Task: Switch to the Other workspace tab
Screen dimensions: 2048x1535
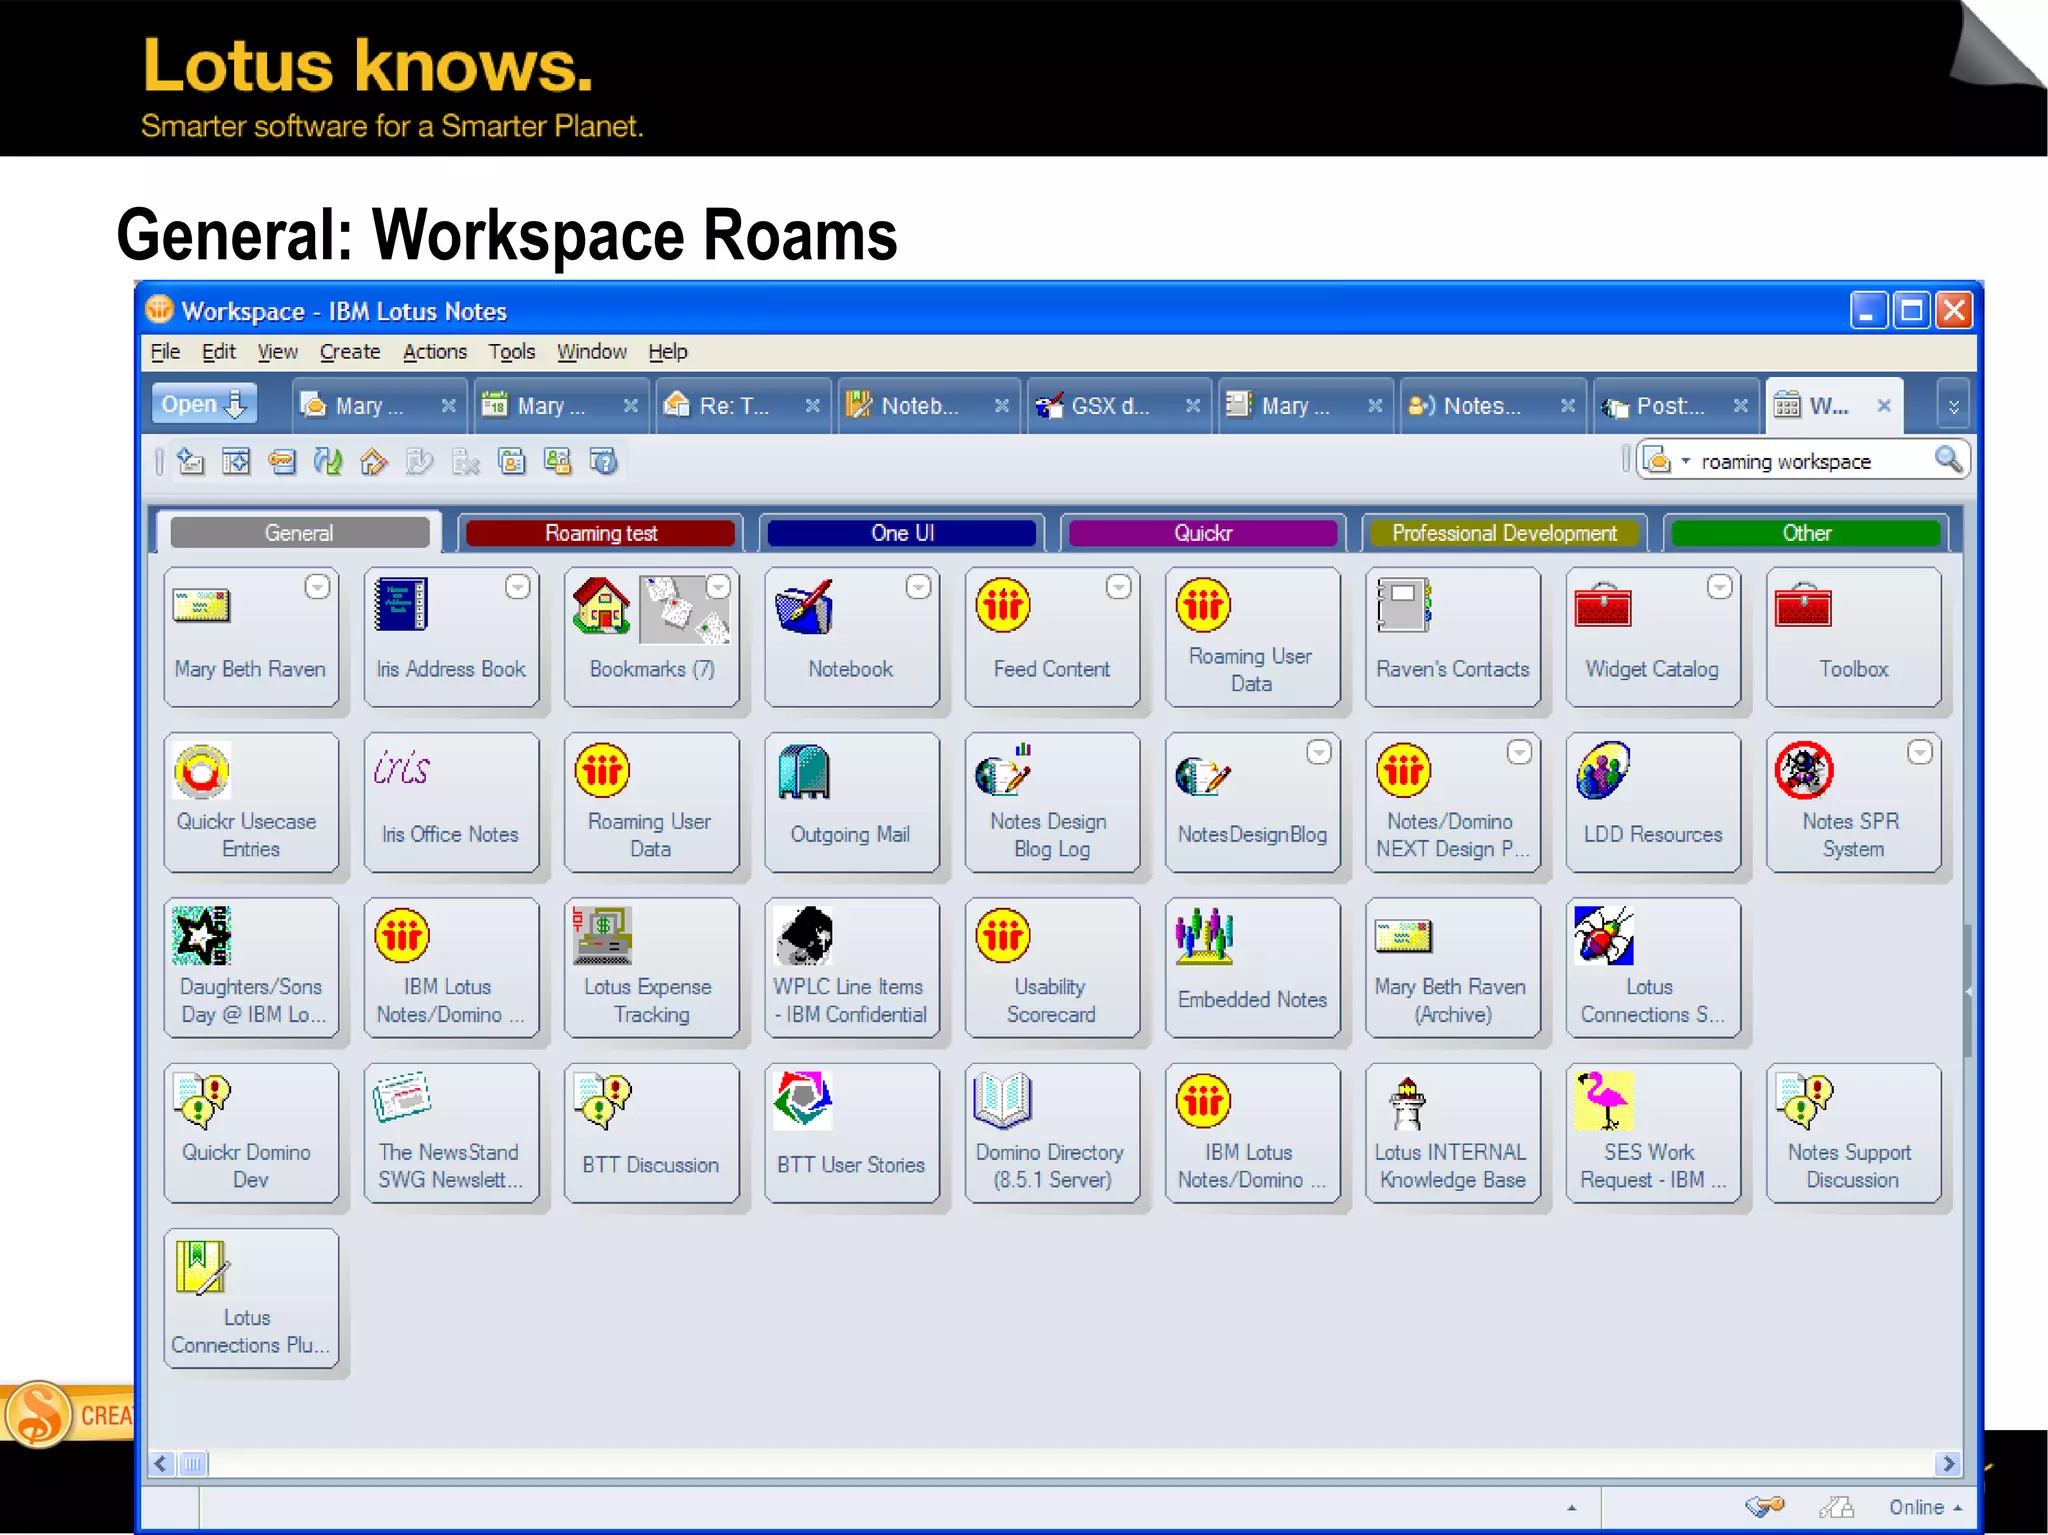Action: pyautogui.click(x=1806, y=533)
